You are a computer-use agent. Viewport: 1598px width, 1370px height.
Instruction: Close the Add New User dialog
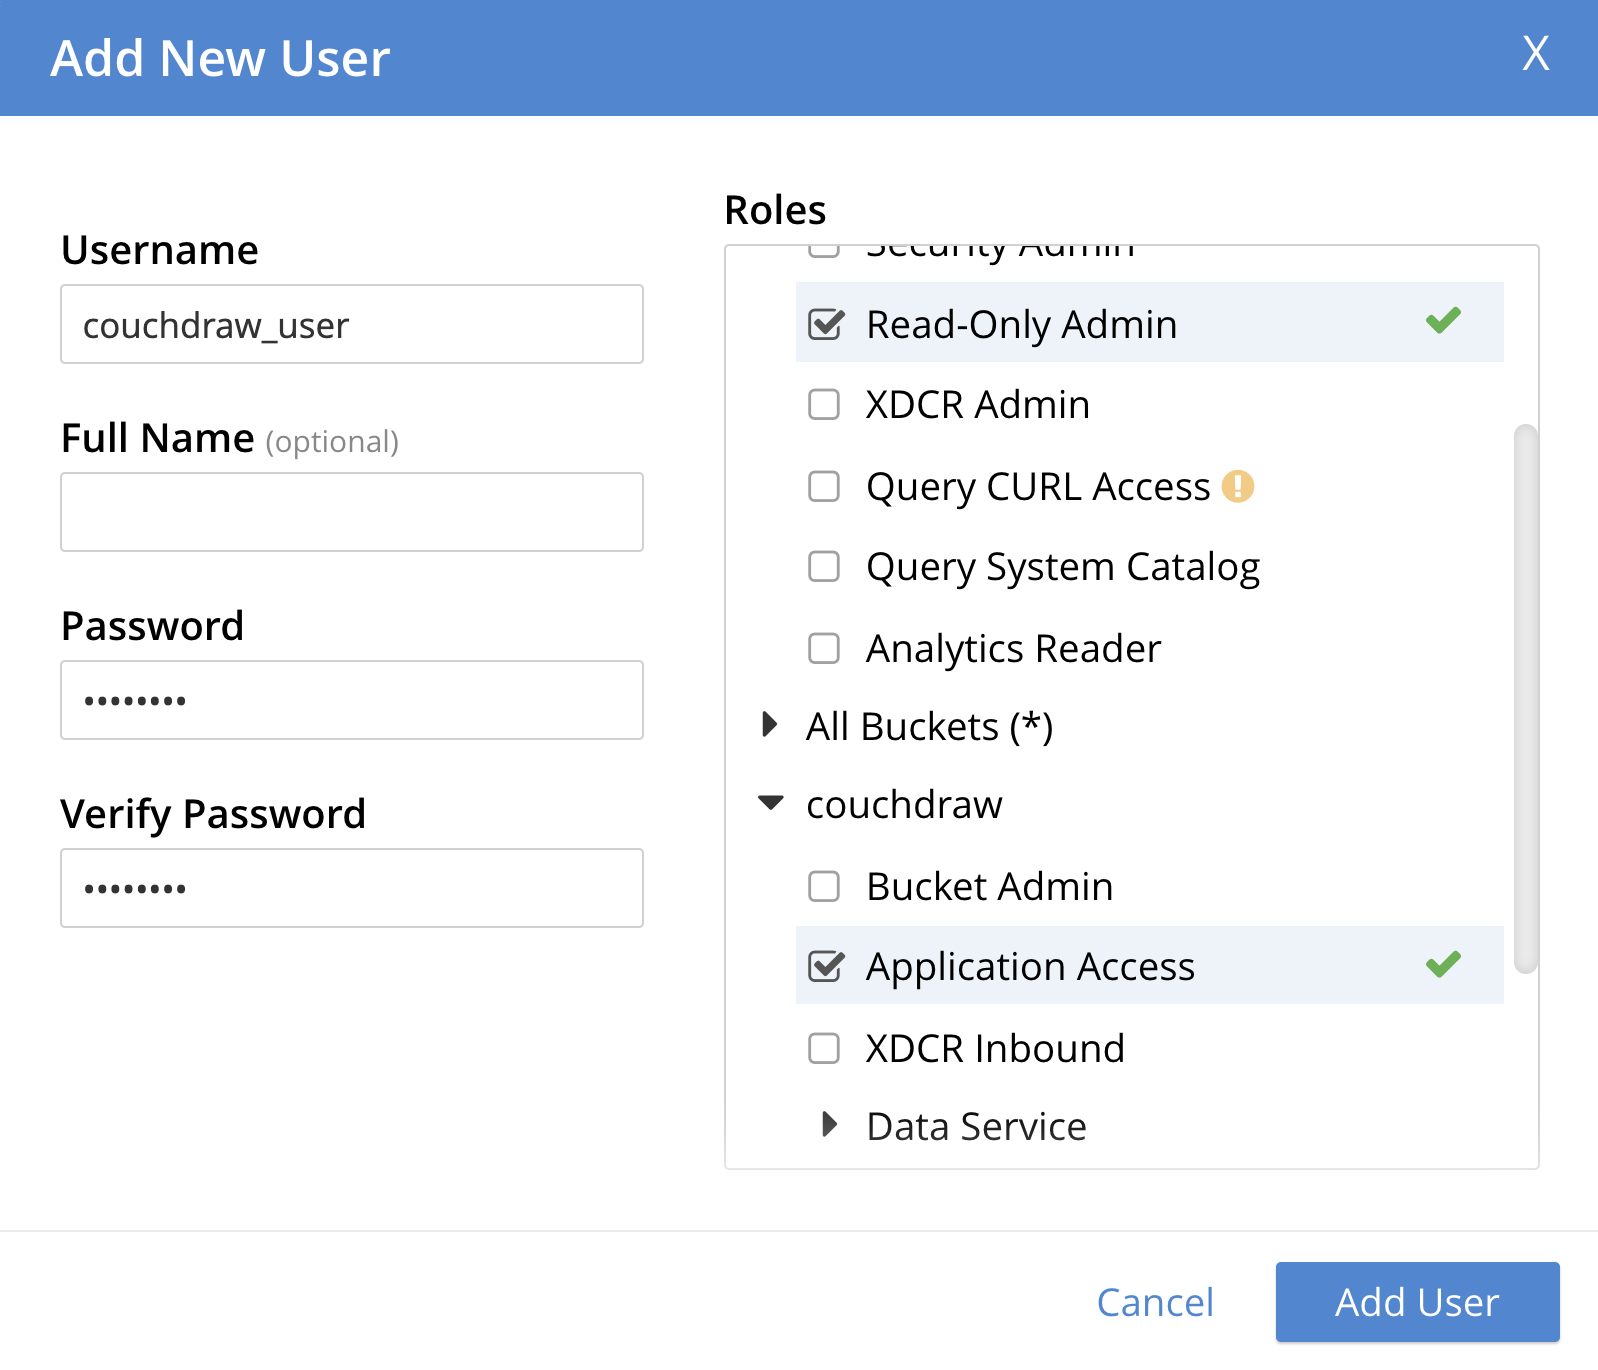1535,53
